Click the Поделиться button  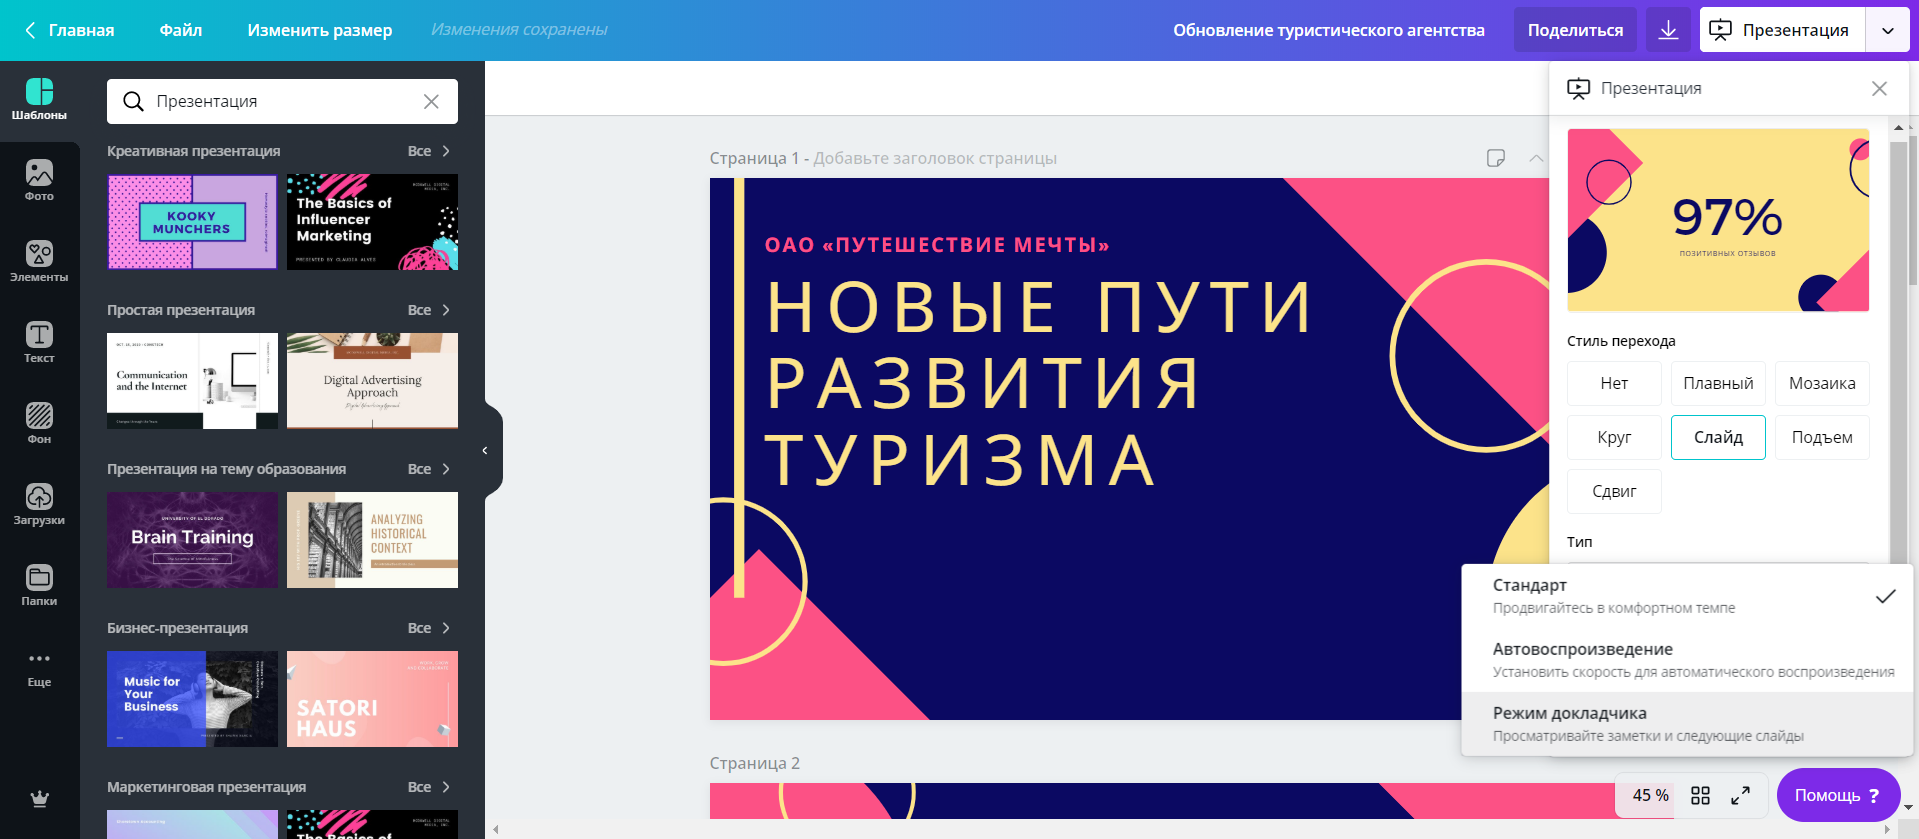coord(1574,30)
